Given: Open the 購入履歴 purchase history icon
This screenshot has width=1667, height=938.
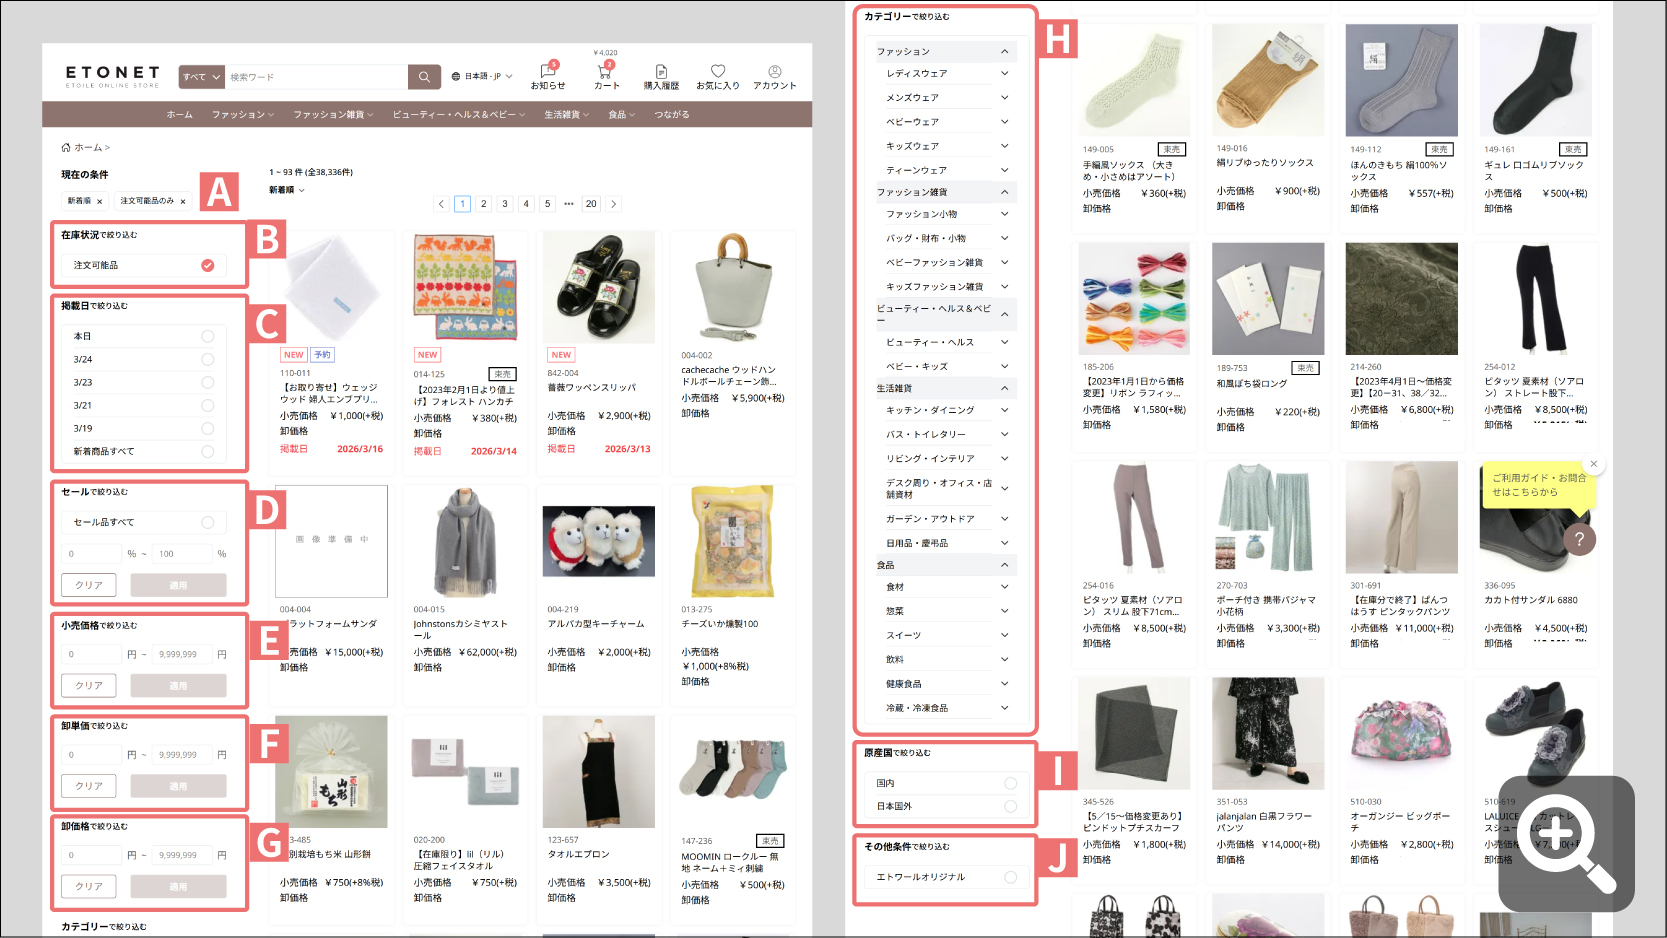Looking at the screenshot, I should pyautogui.click(x=661, y=72).
